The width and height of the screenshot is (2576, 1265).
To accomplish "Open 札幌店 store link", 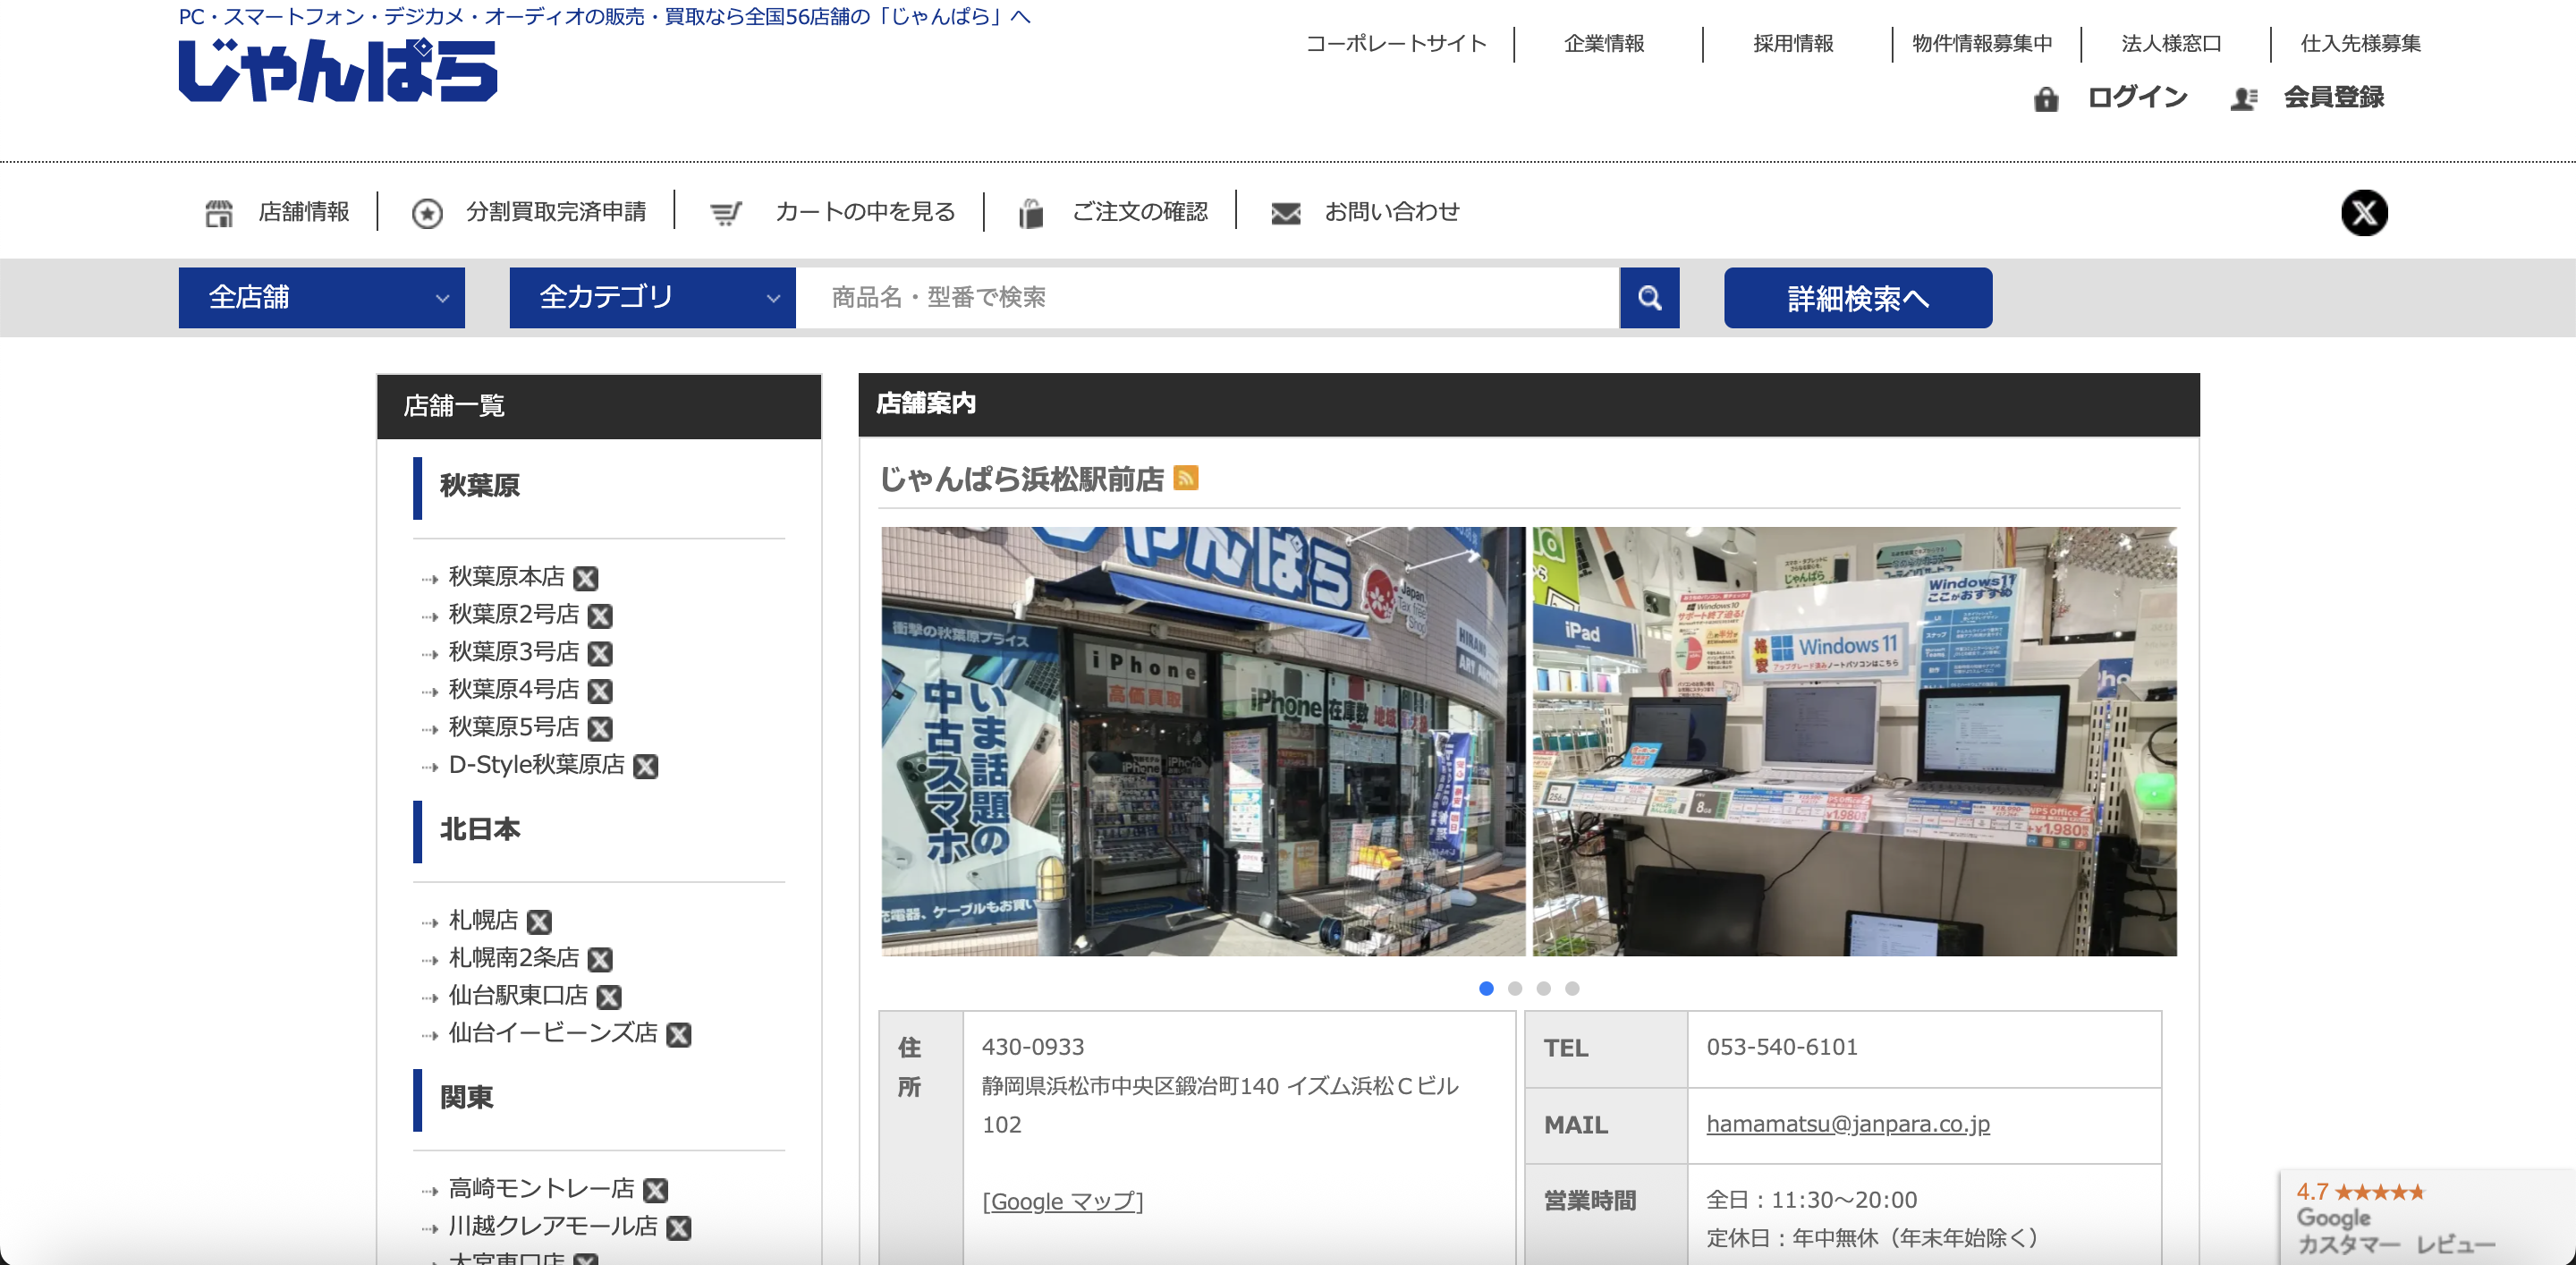I will coord(484,920).
